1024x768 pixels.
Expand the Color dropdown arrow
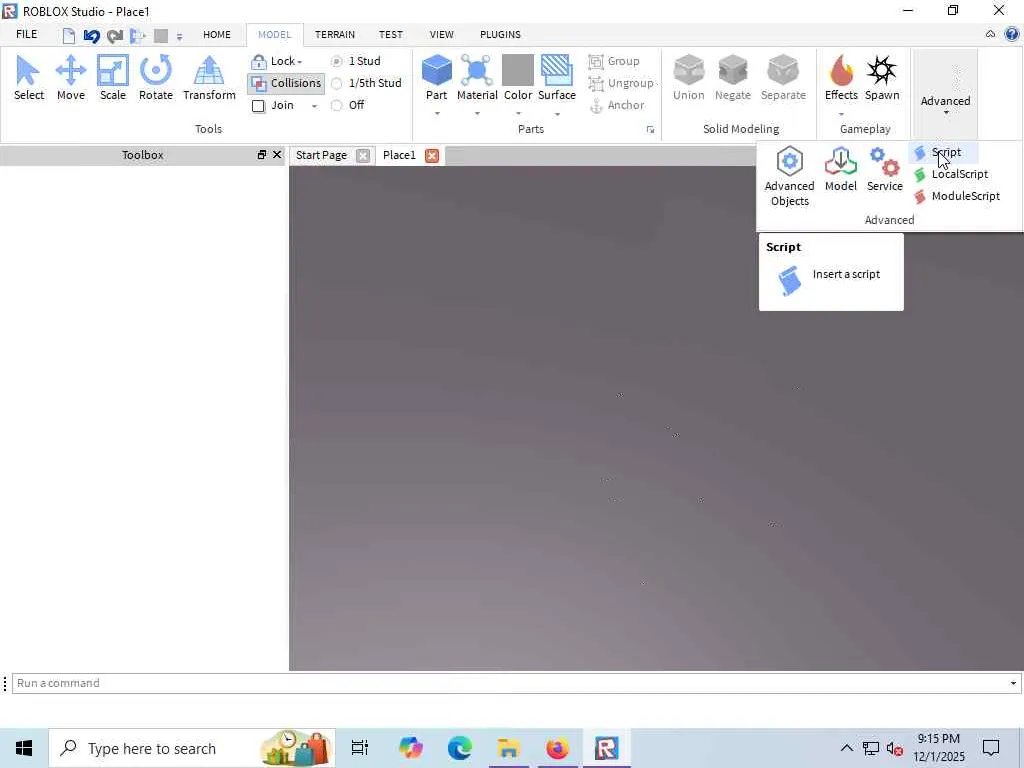click(x=518, y=114)
